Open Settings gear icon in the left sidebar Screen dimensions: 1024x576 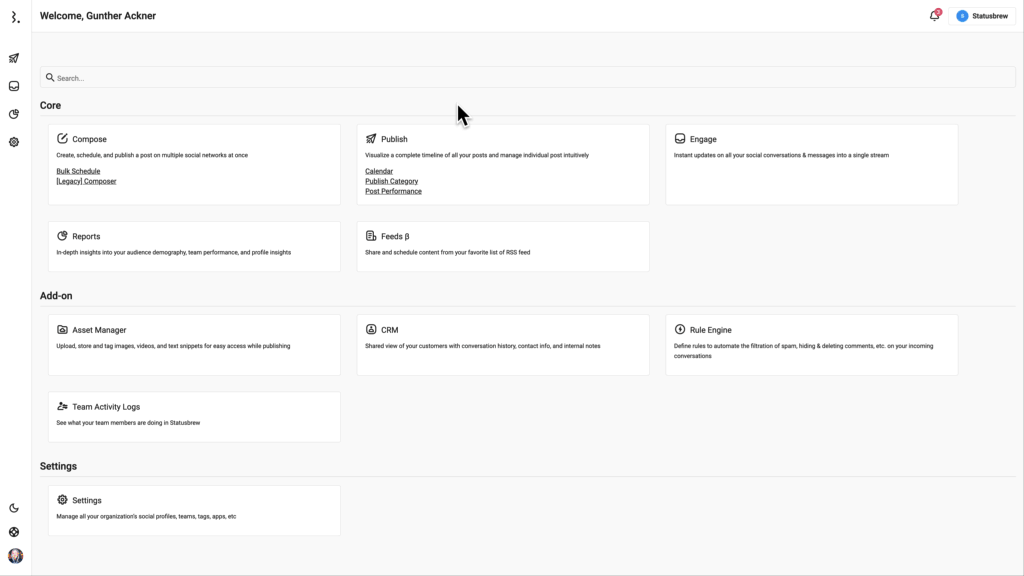14,142
